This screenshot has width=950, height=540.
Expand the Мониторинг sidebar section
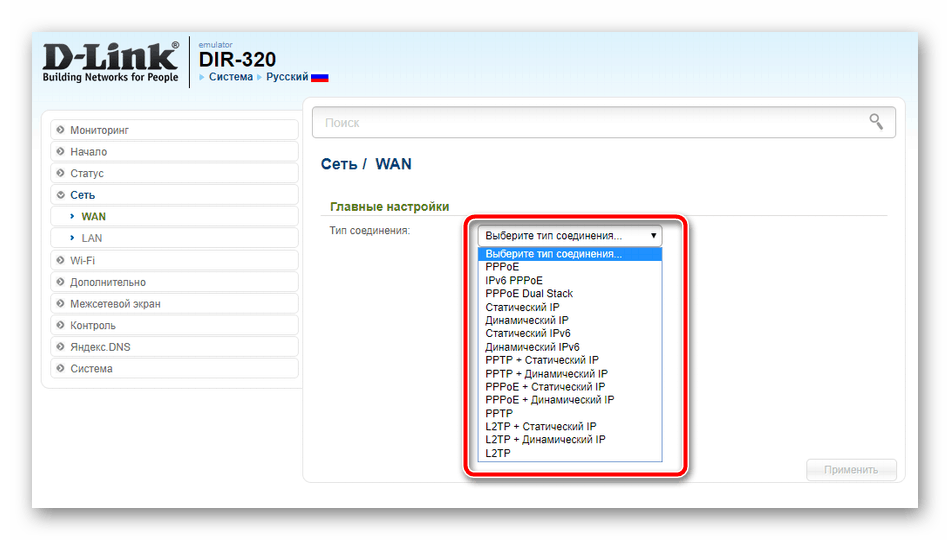[174, 130]
